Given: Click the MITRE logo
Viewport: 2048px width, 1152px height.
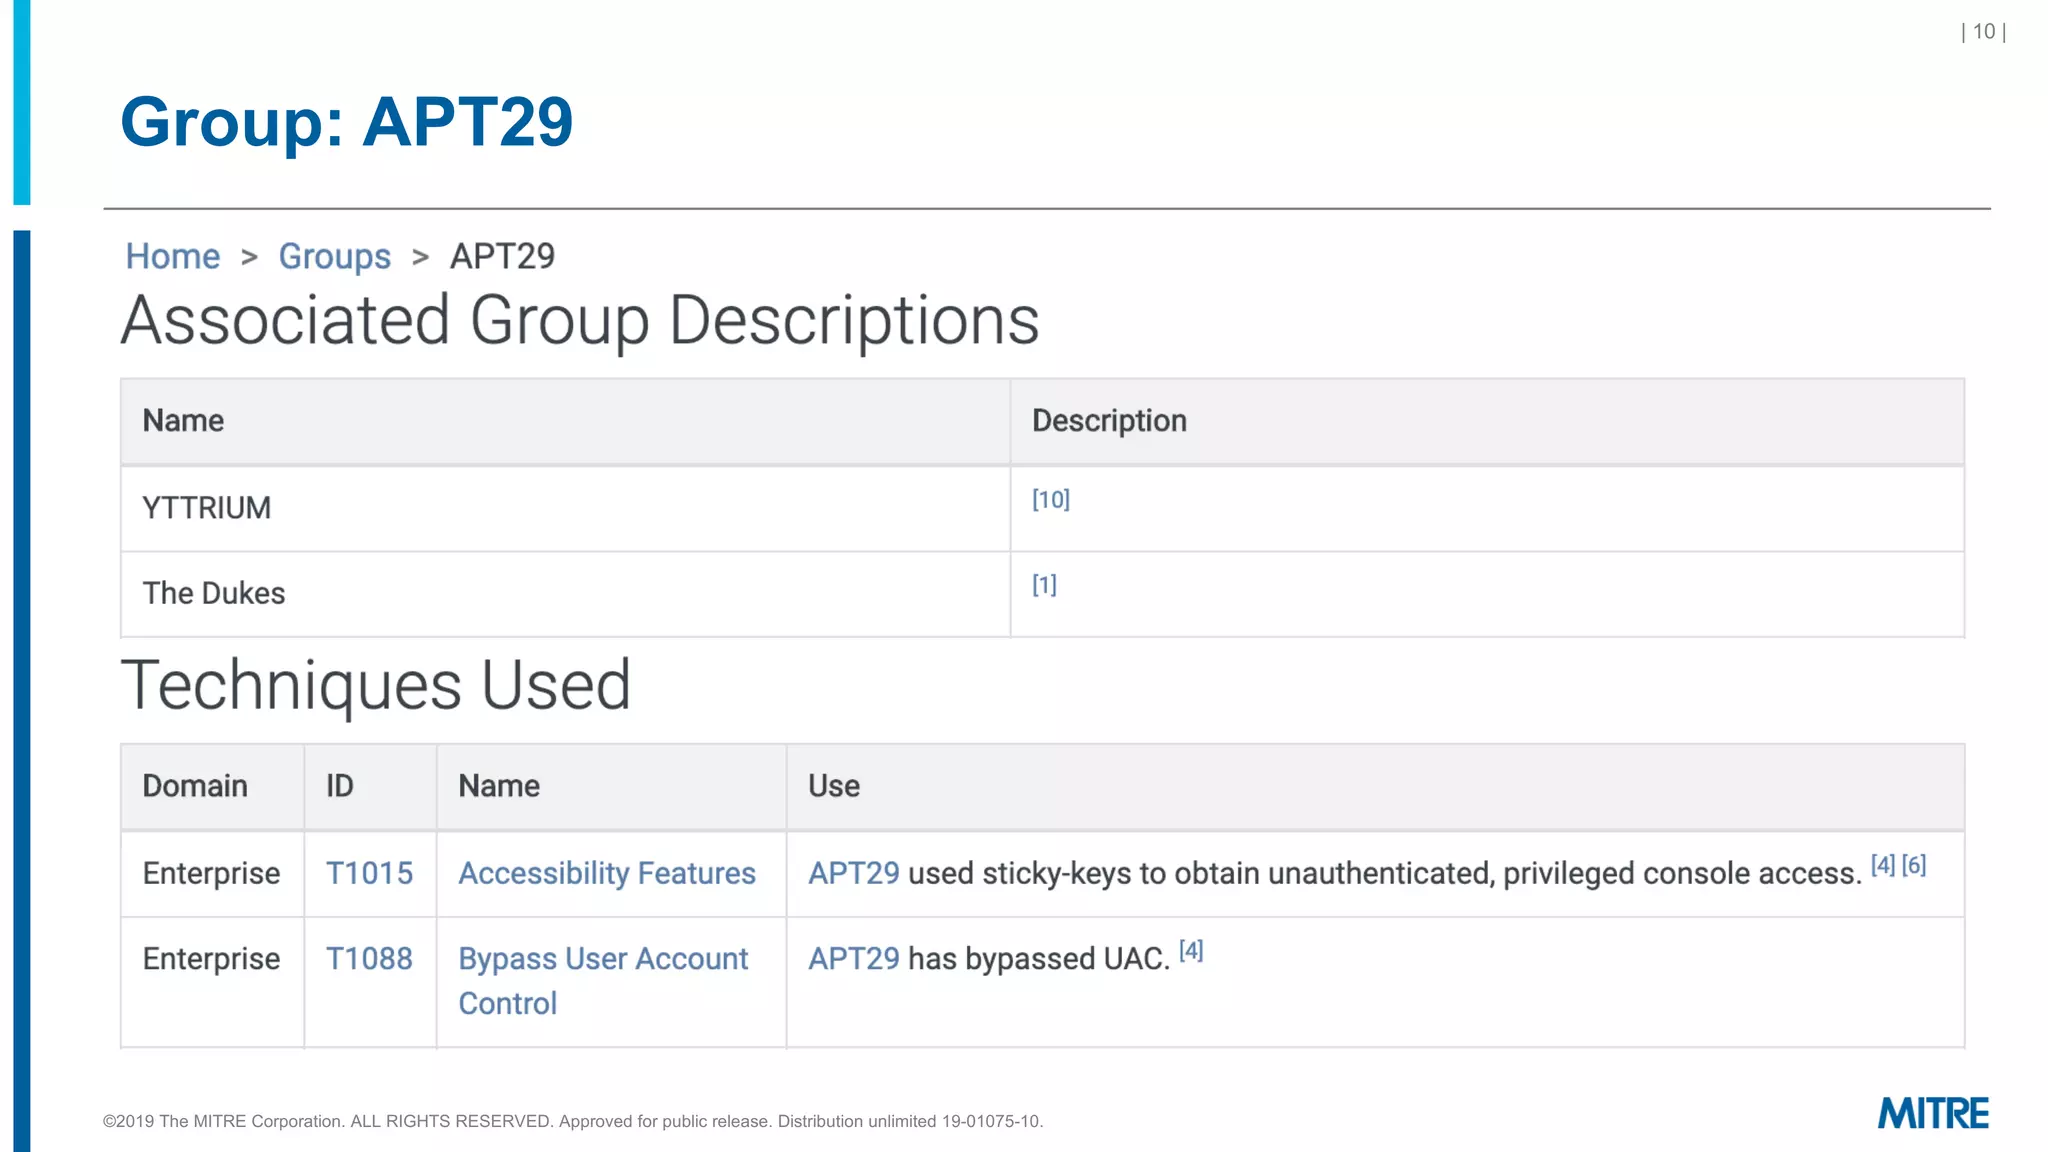Looking at the screenshot, I should [x=1933, y=1113].
